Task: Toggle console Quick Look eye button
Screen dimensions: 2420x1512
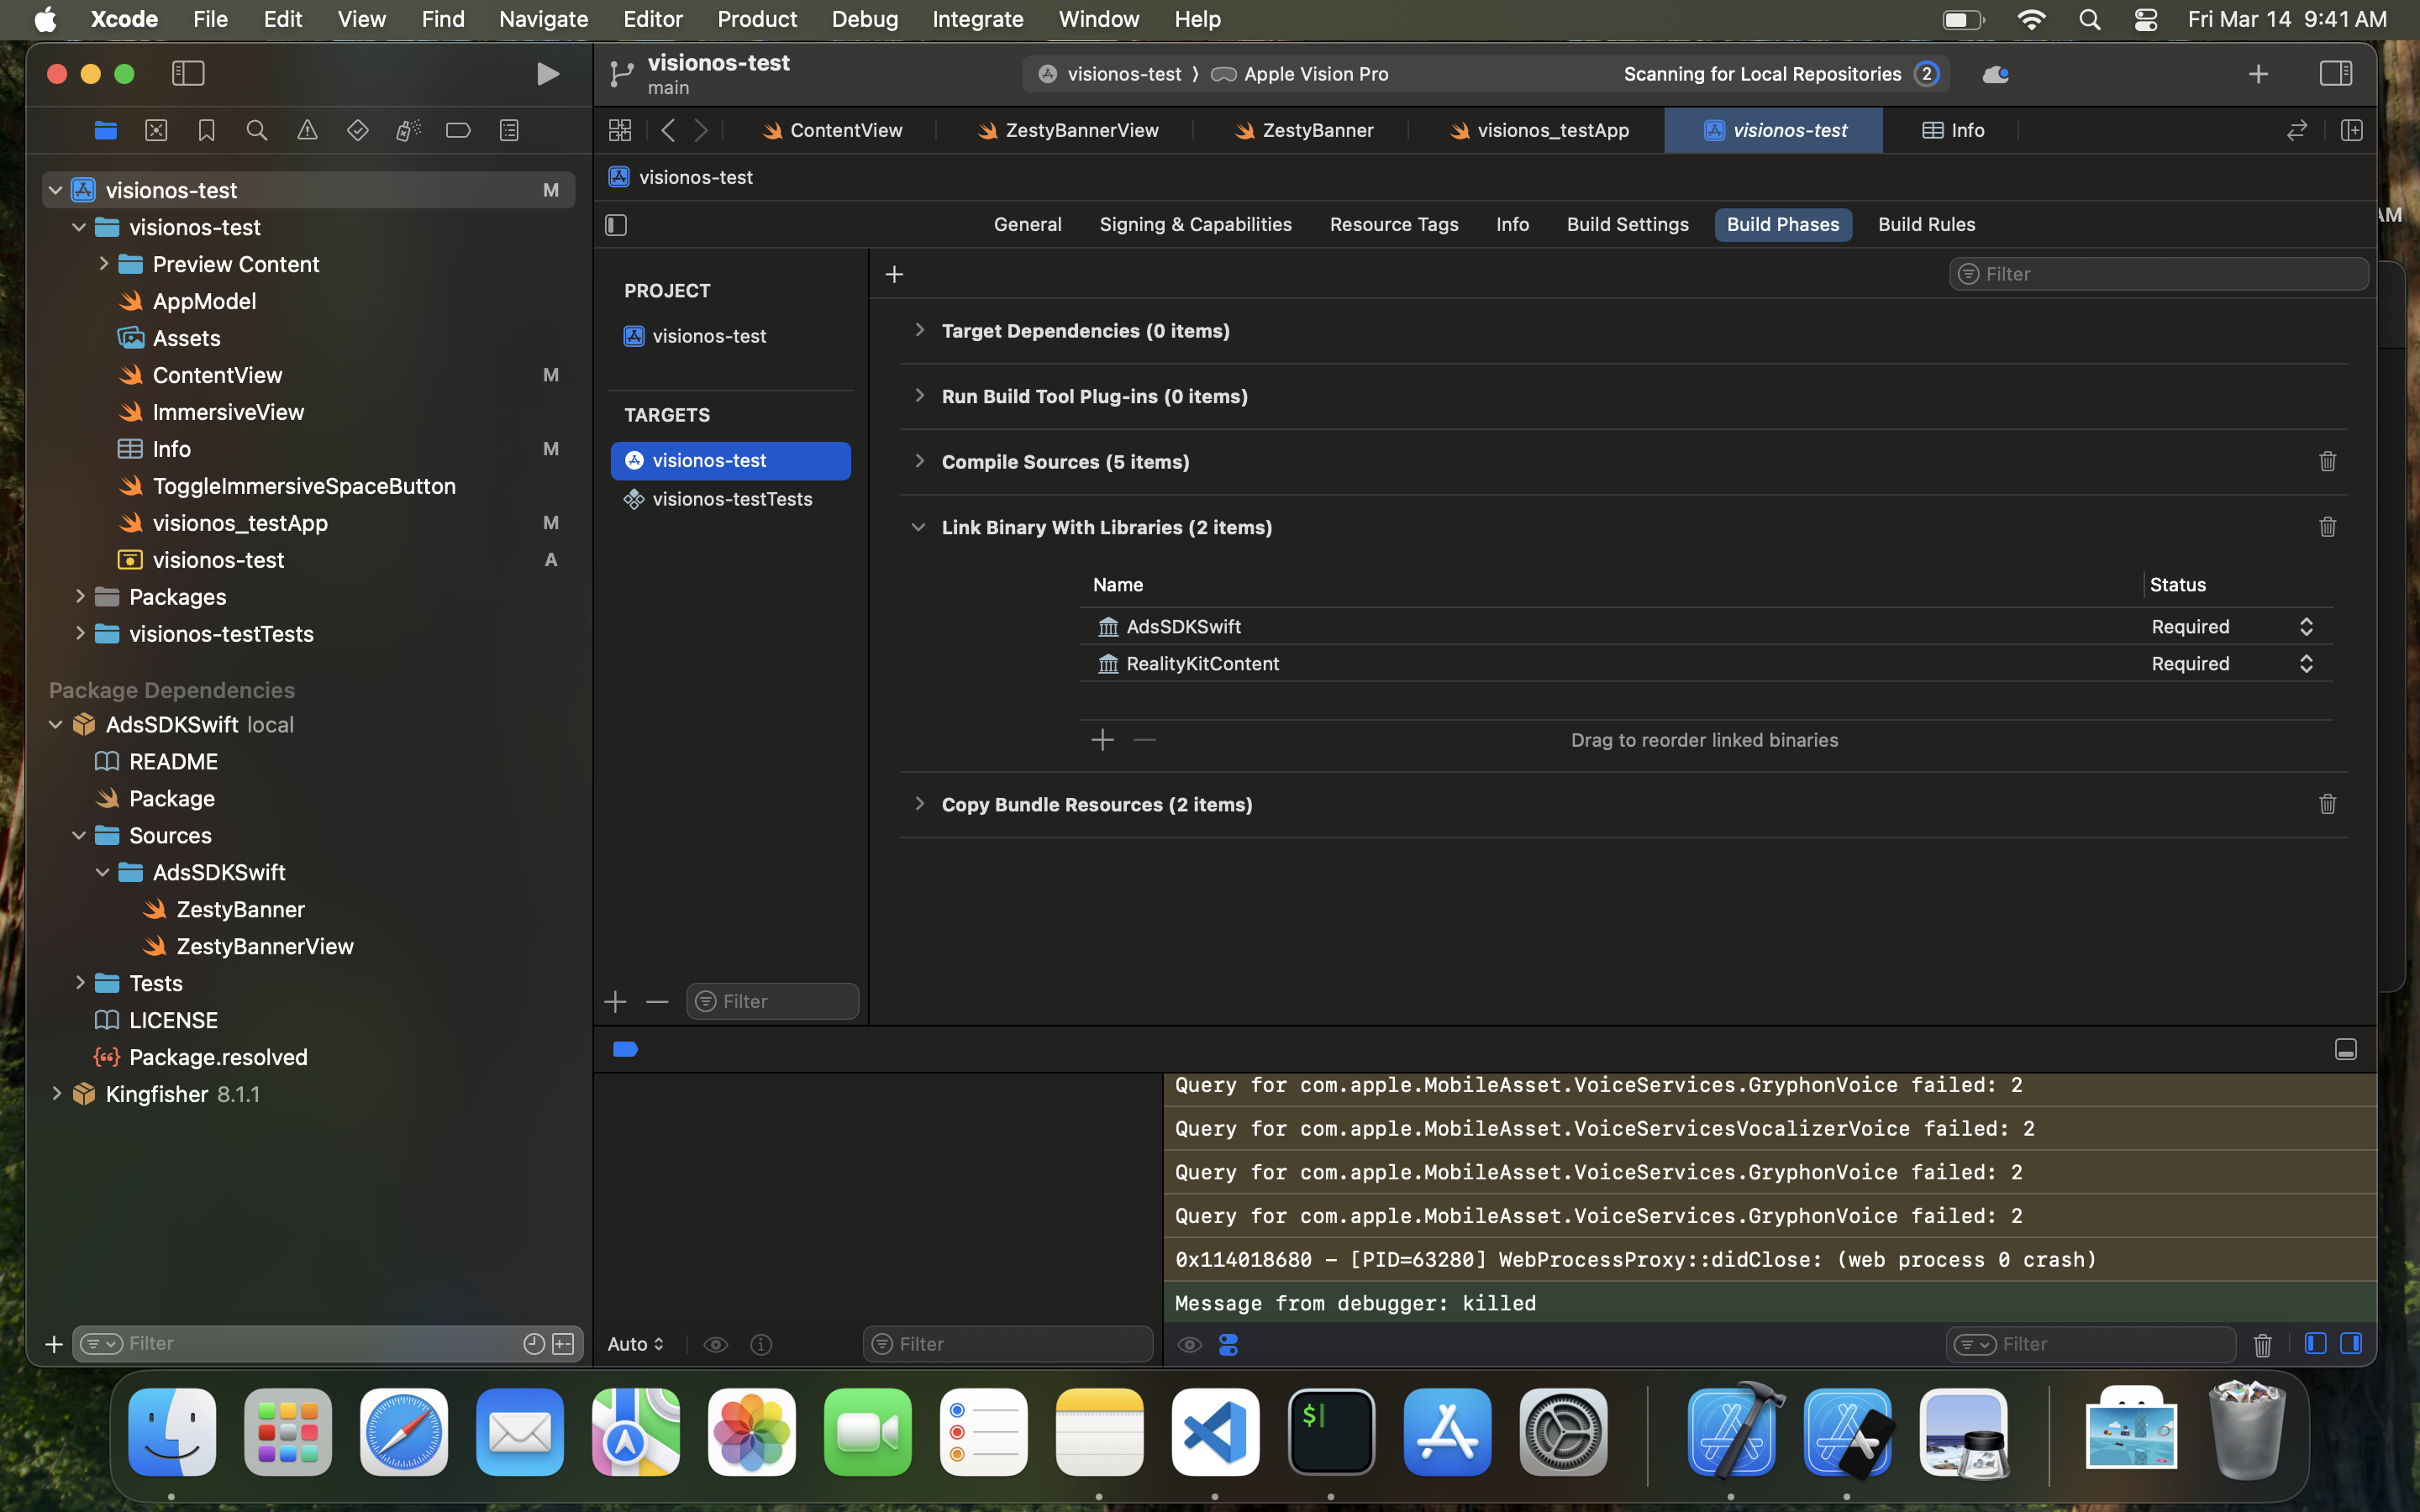Action: [x=1189, y=1345]
